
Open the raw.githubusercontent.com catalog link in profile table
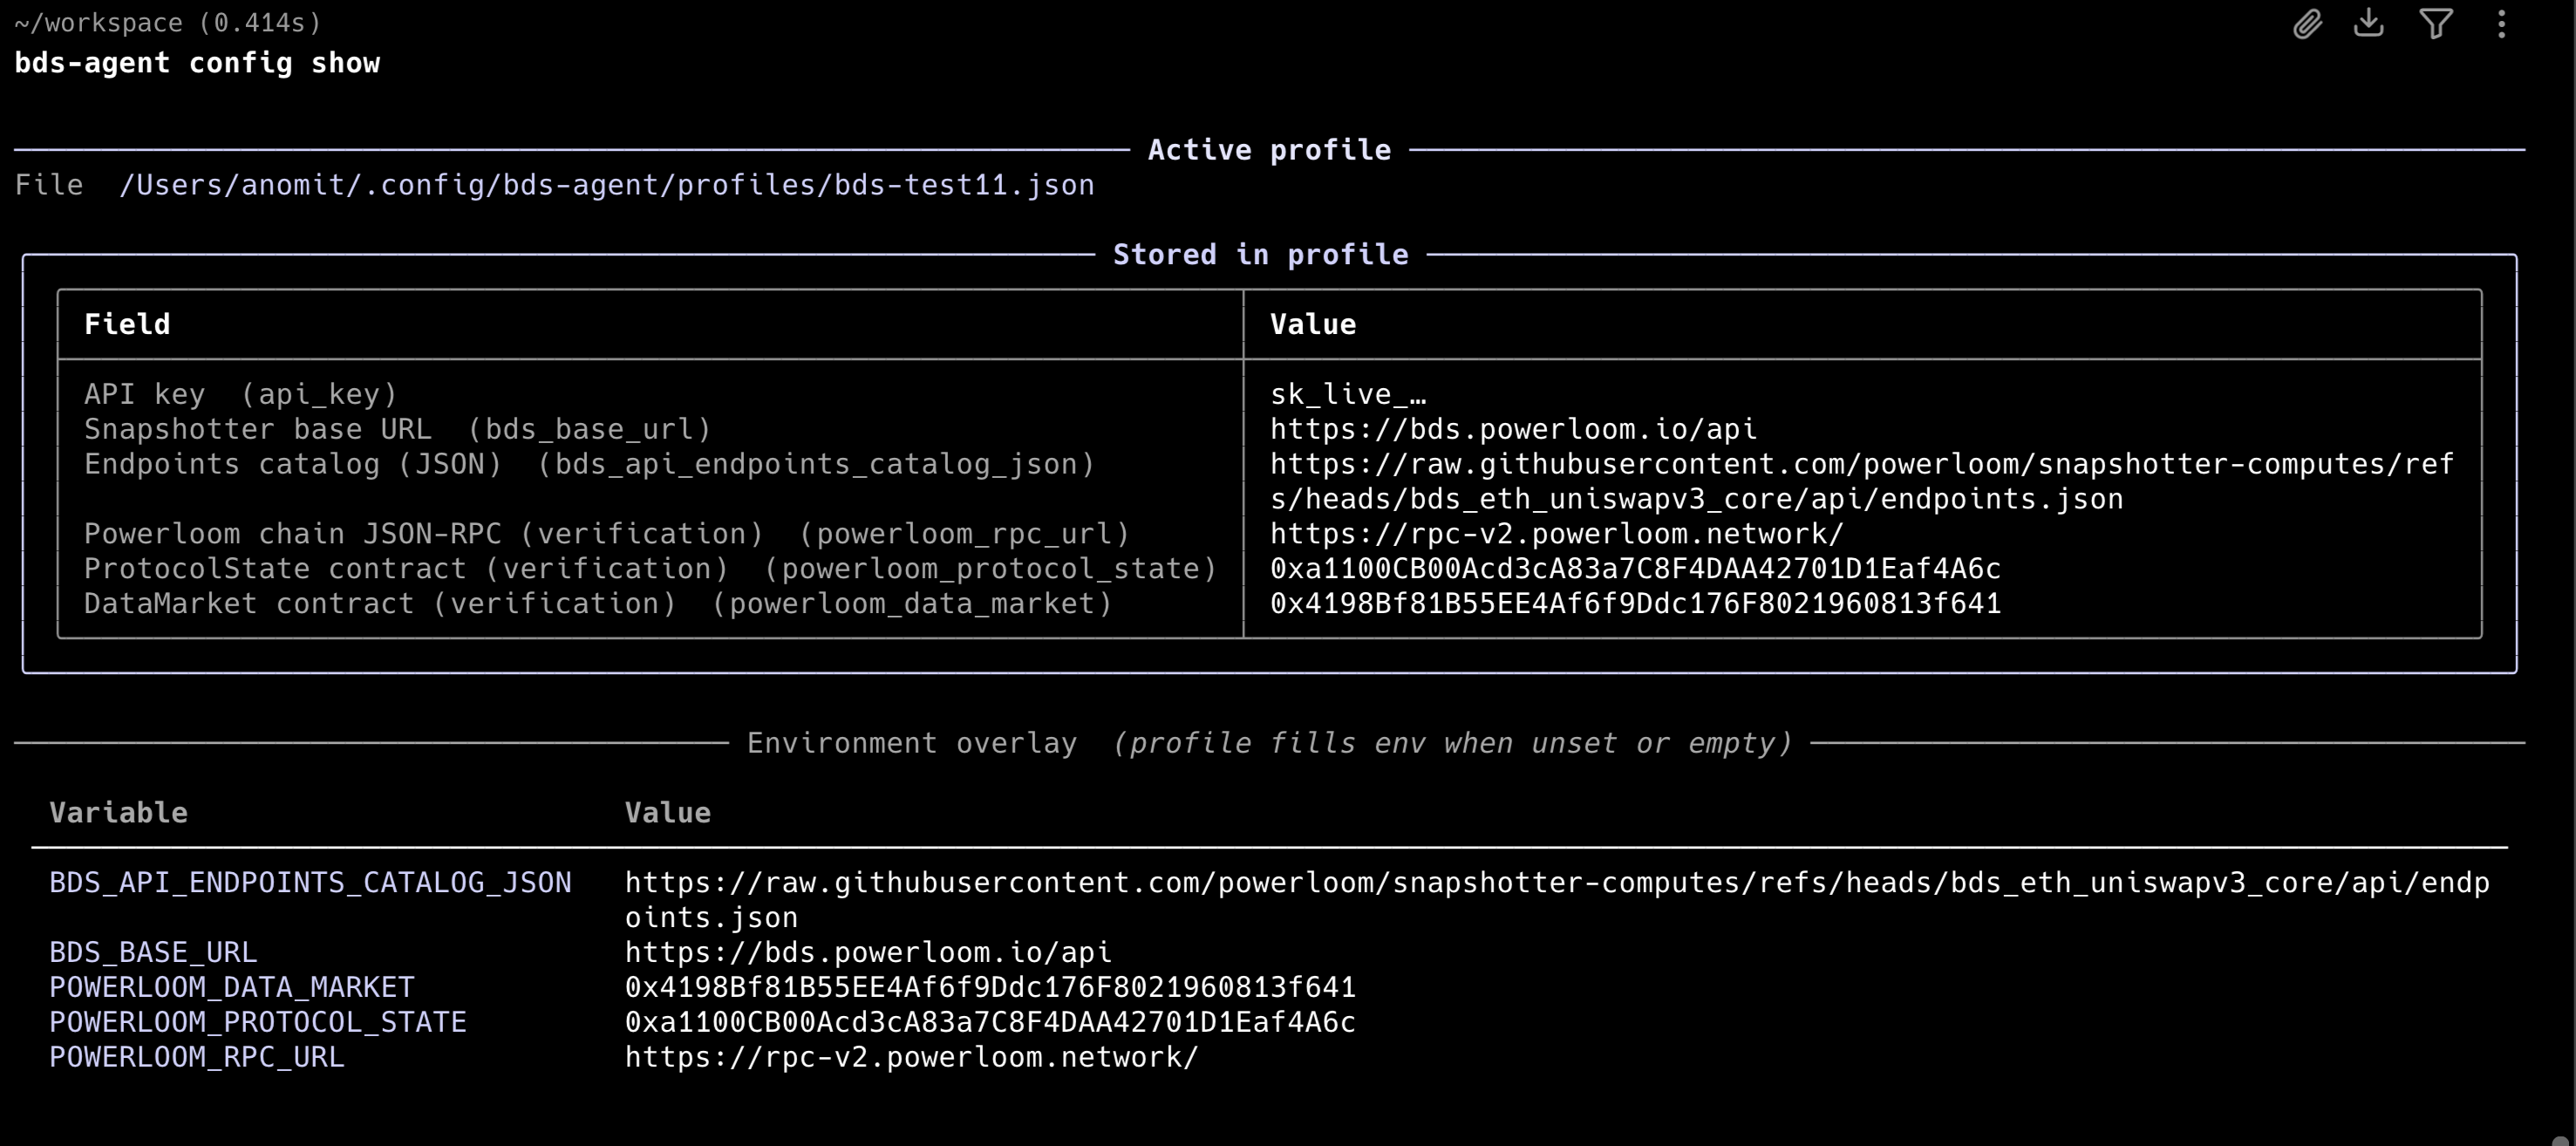click(x=1862, y=481)
